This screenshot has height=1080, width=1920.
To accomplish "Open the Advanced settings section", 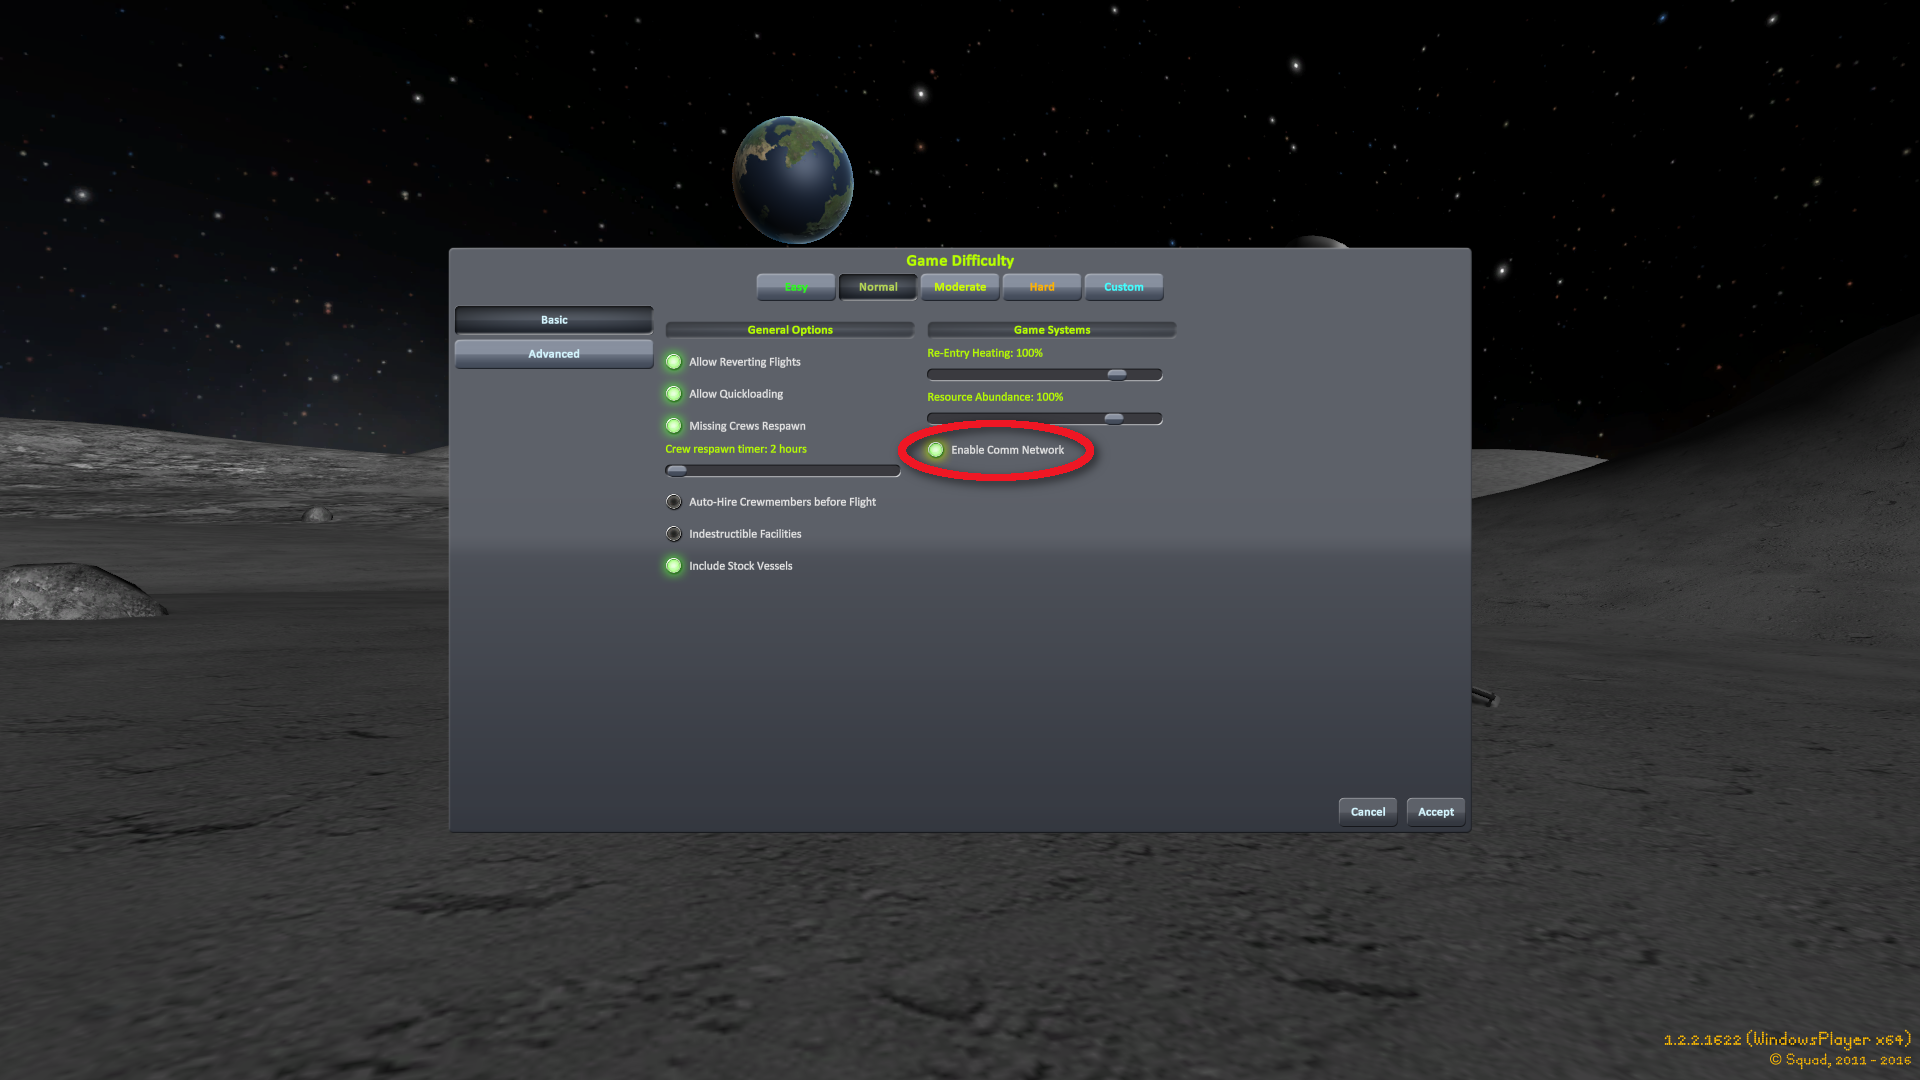I will [x=554, y=354].
